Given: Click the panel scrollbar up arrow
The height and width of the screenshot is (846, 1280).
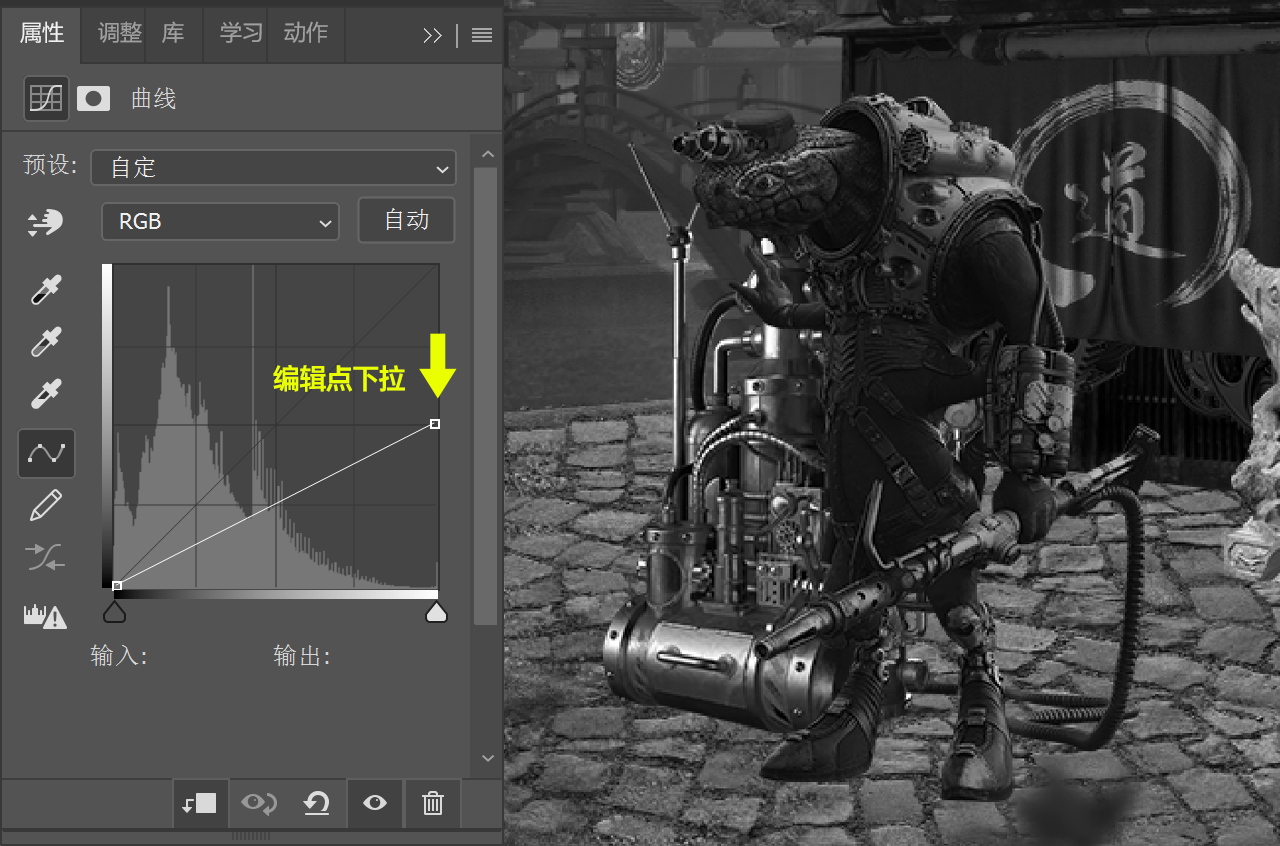Looking at the screenshot, I should pyautogui.click(x=486, y=155).
